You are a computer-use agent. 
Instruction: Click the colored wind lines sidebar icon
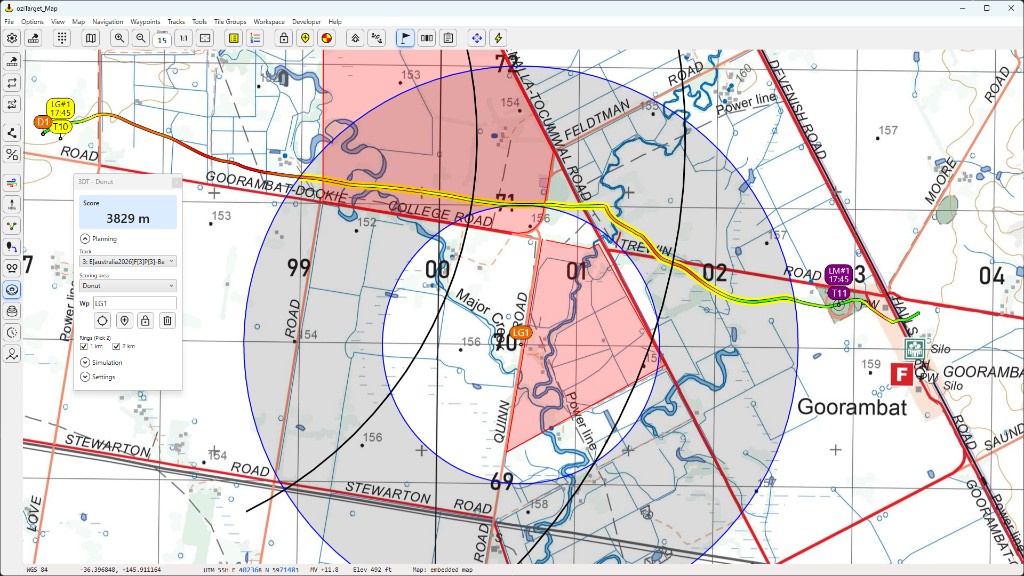click(12, 184)
